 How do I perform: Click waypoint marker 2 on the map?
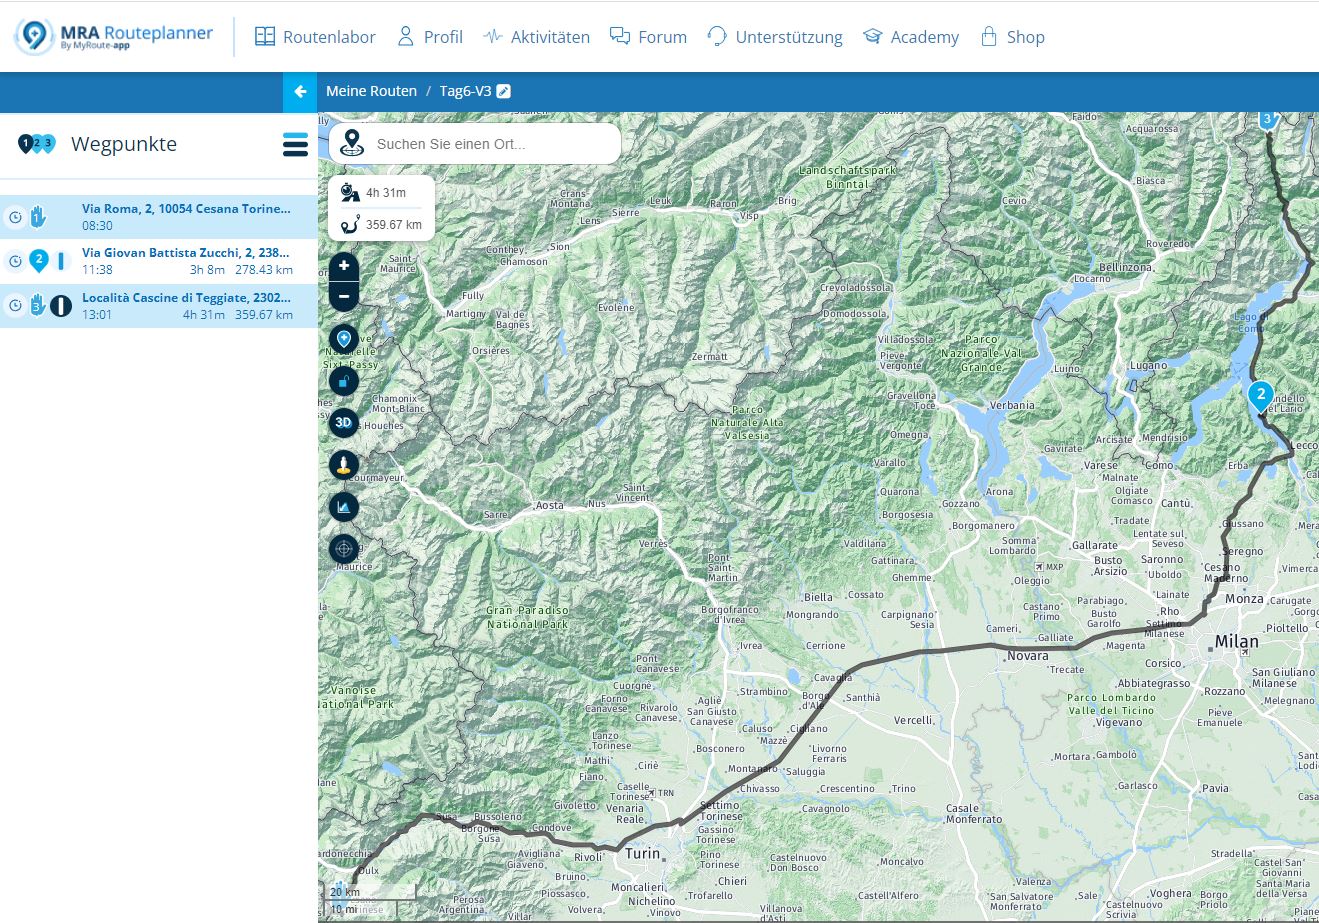click(1260, 396)
